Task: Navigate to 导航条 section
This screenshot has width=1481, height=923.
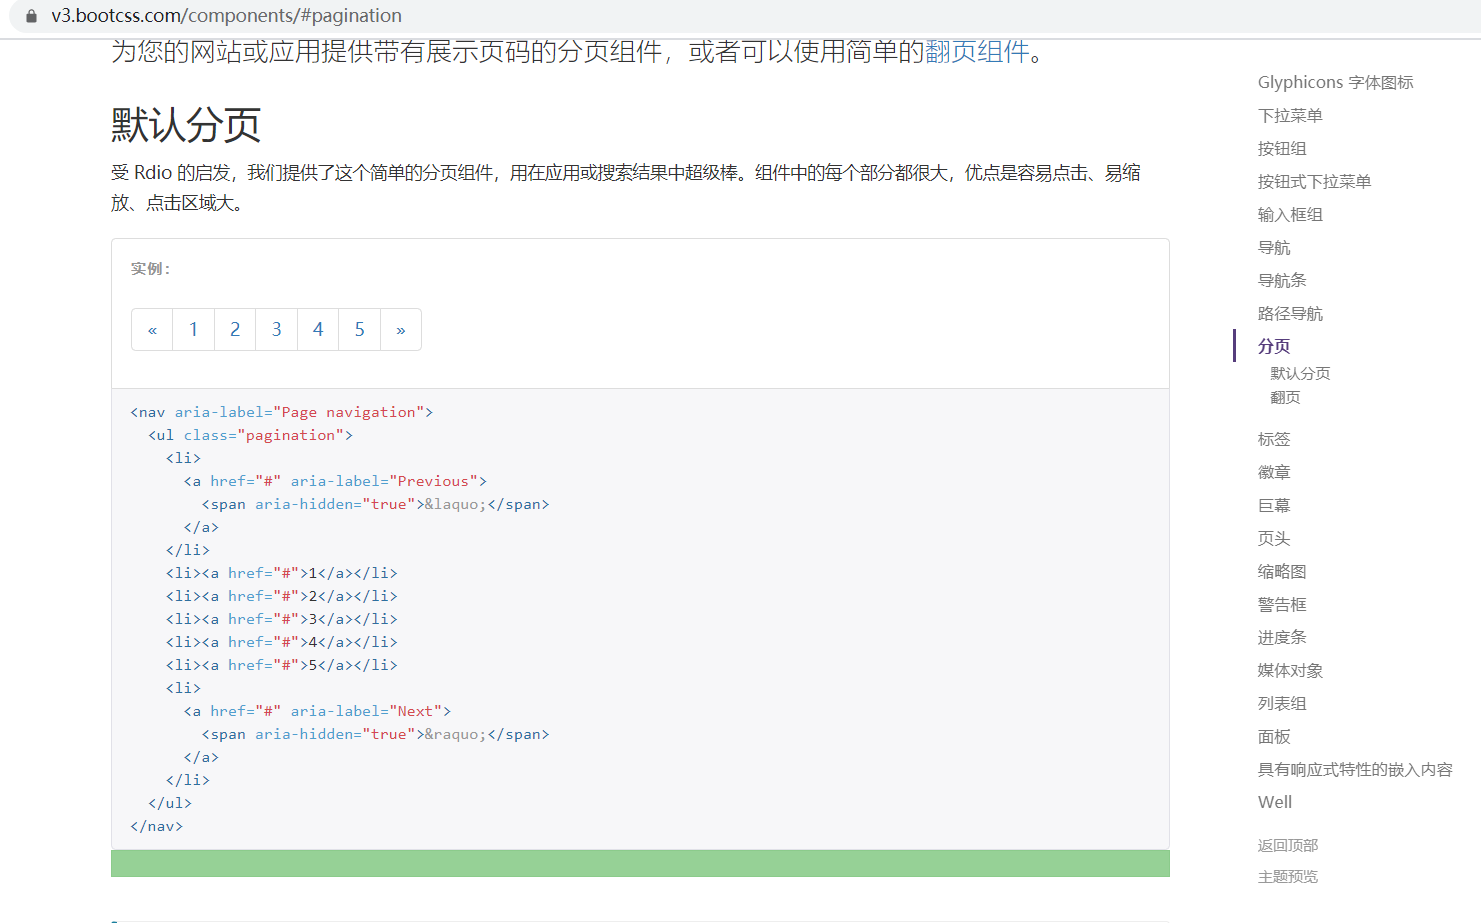Action: (x=1282, y=280)
